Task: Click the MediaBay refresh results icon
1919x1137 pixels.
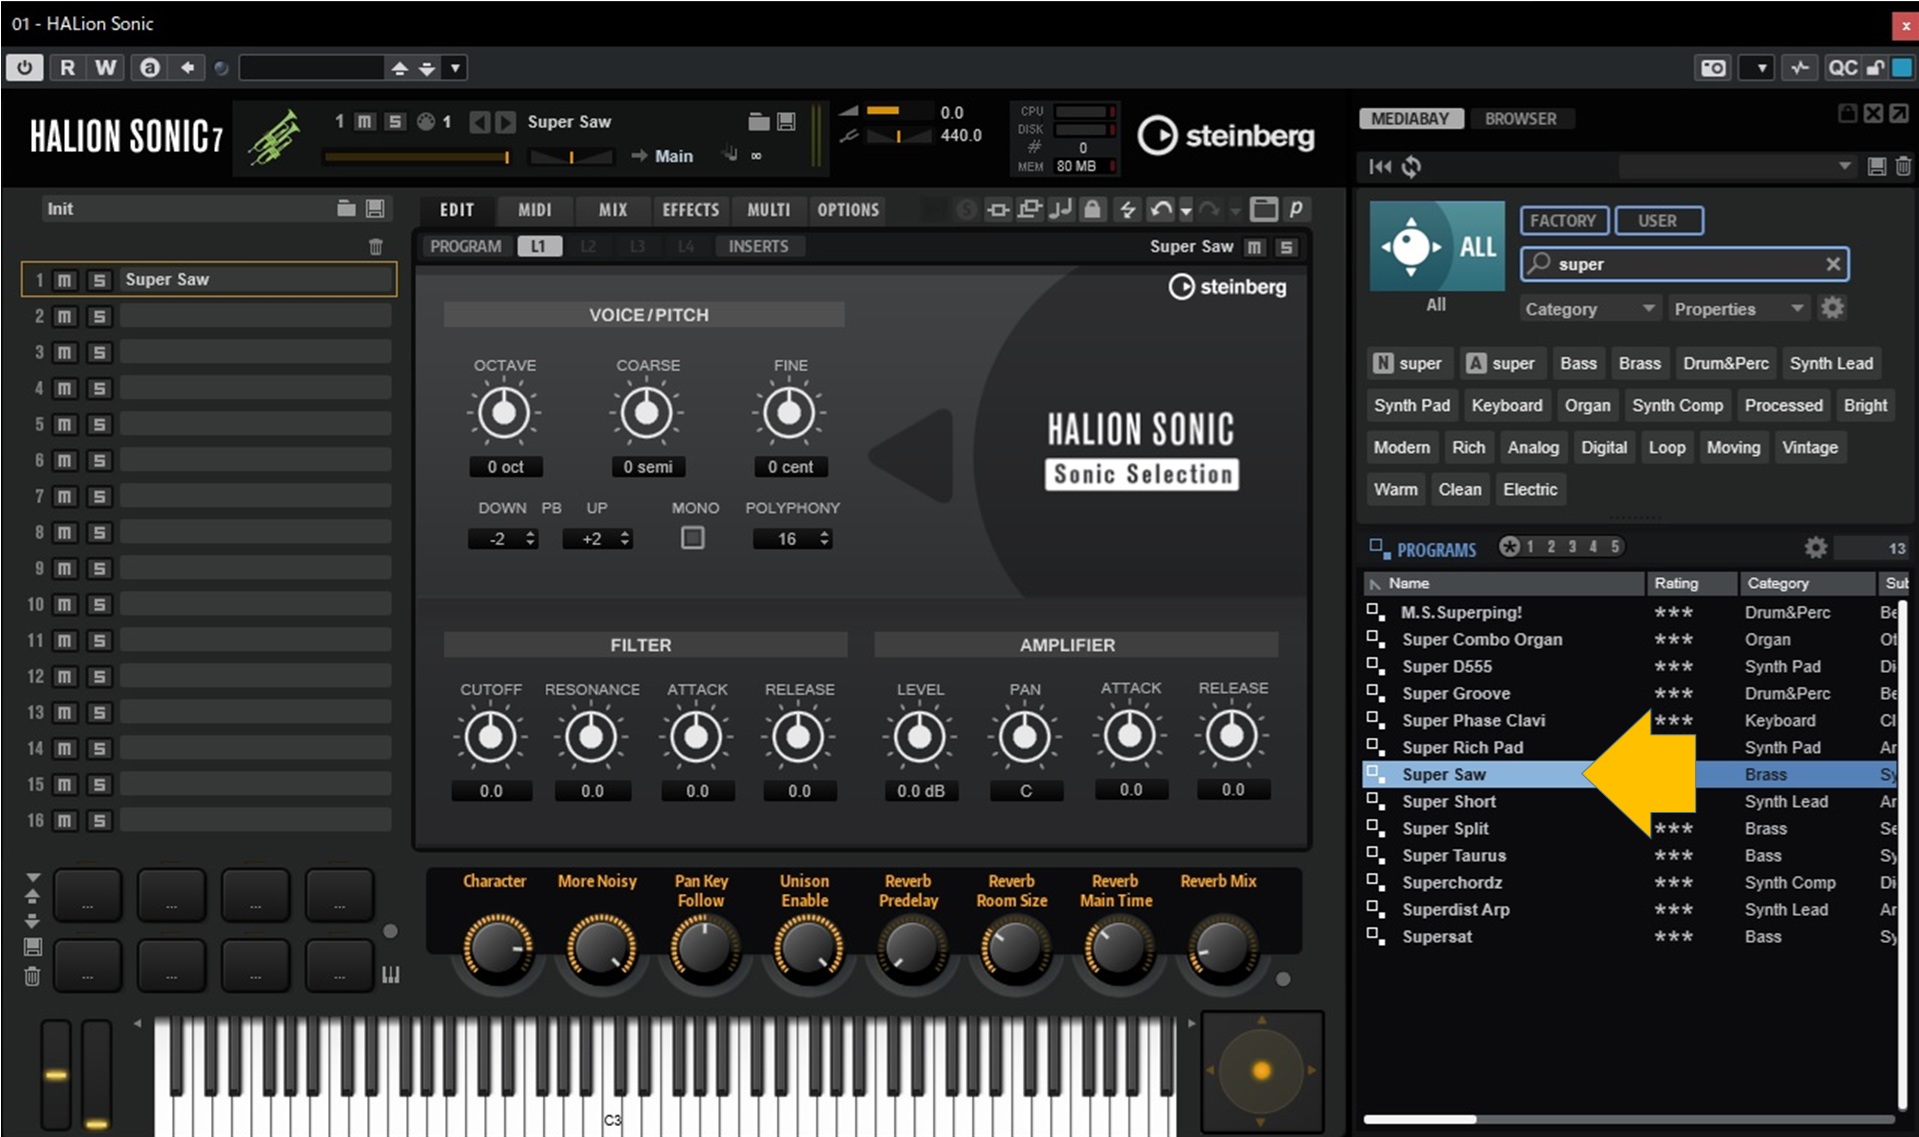Action: pos(1411,166)
